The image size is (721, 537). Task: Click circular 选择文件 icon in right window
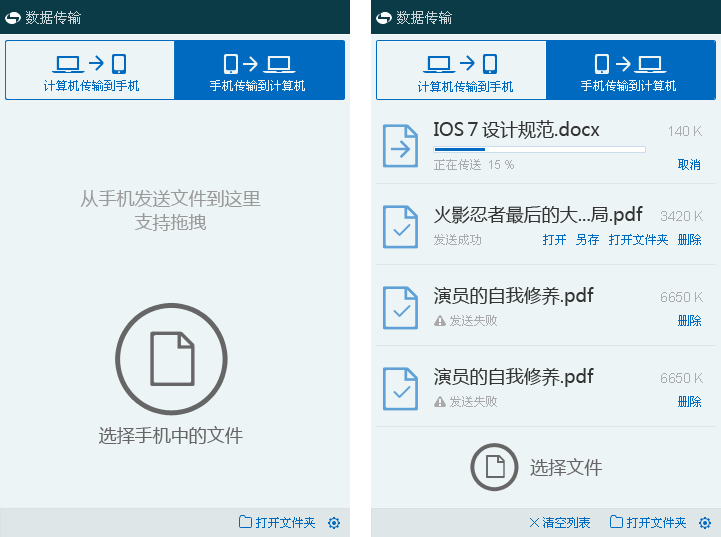[494, 467]
